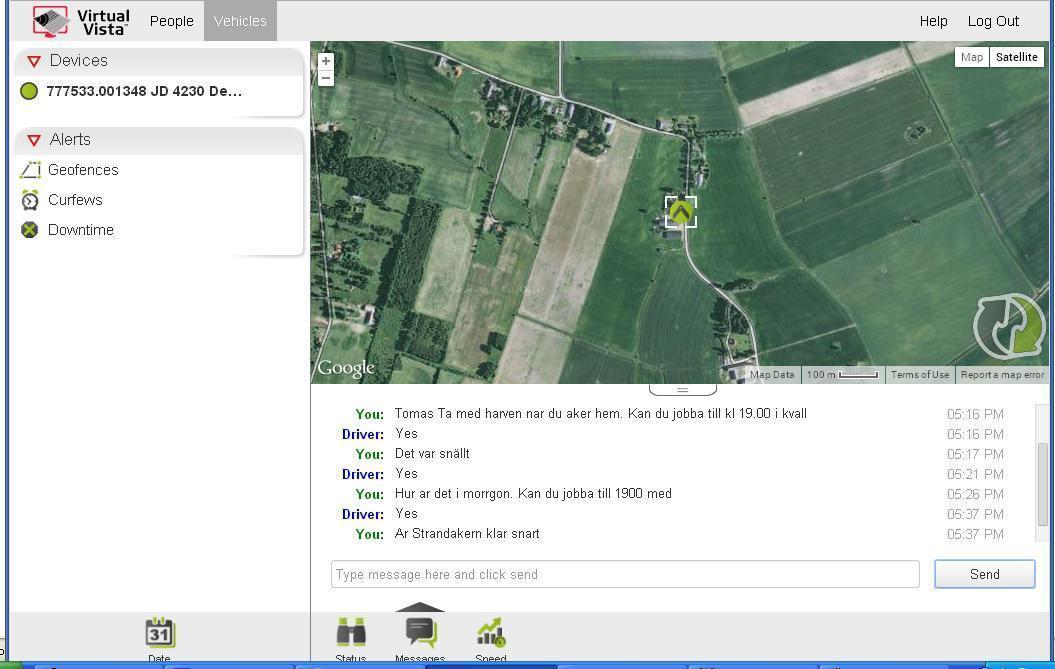Viewport: 1055px width, 669px height.
Task: Switch map to Satellite view
Action: pyautogui.click(x=1016, y=57)
